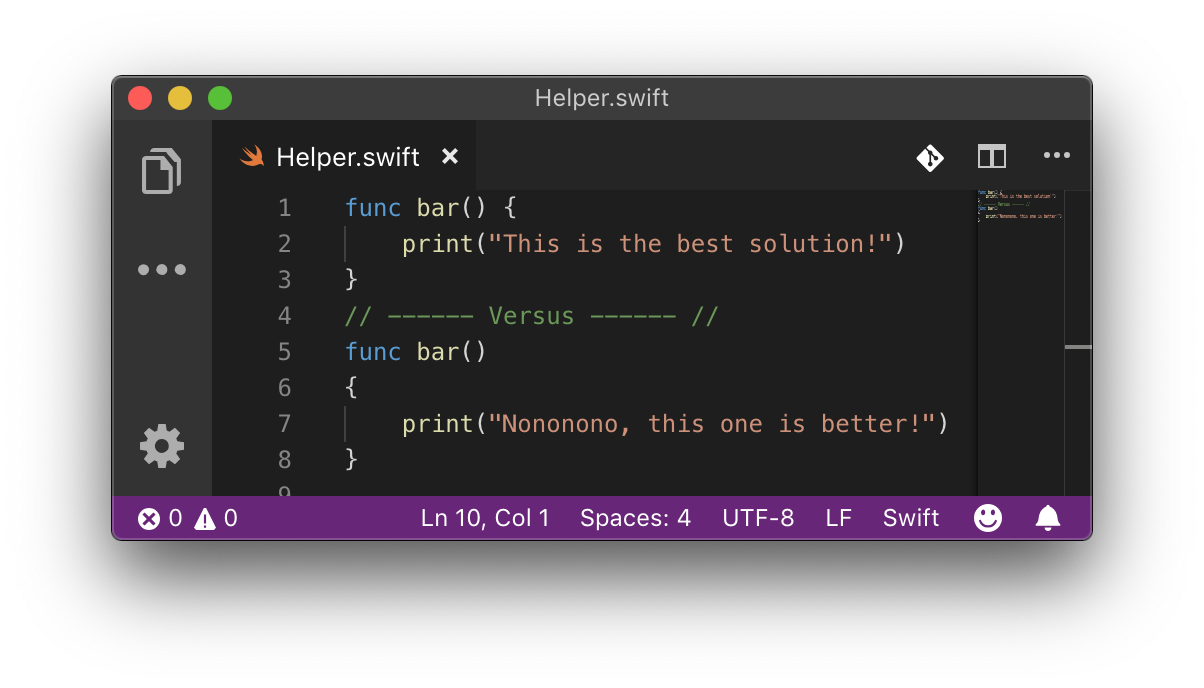Change indentation via Spaces: 4
The height and width of the screenshot is (688, 1204).
(x=635, y=518)
